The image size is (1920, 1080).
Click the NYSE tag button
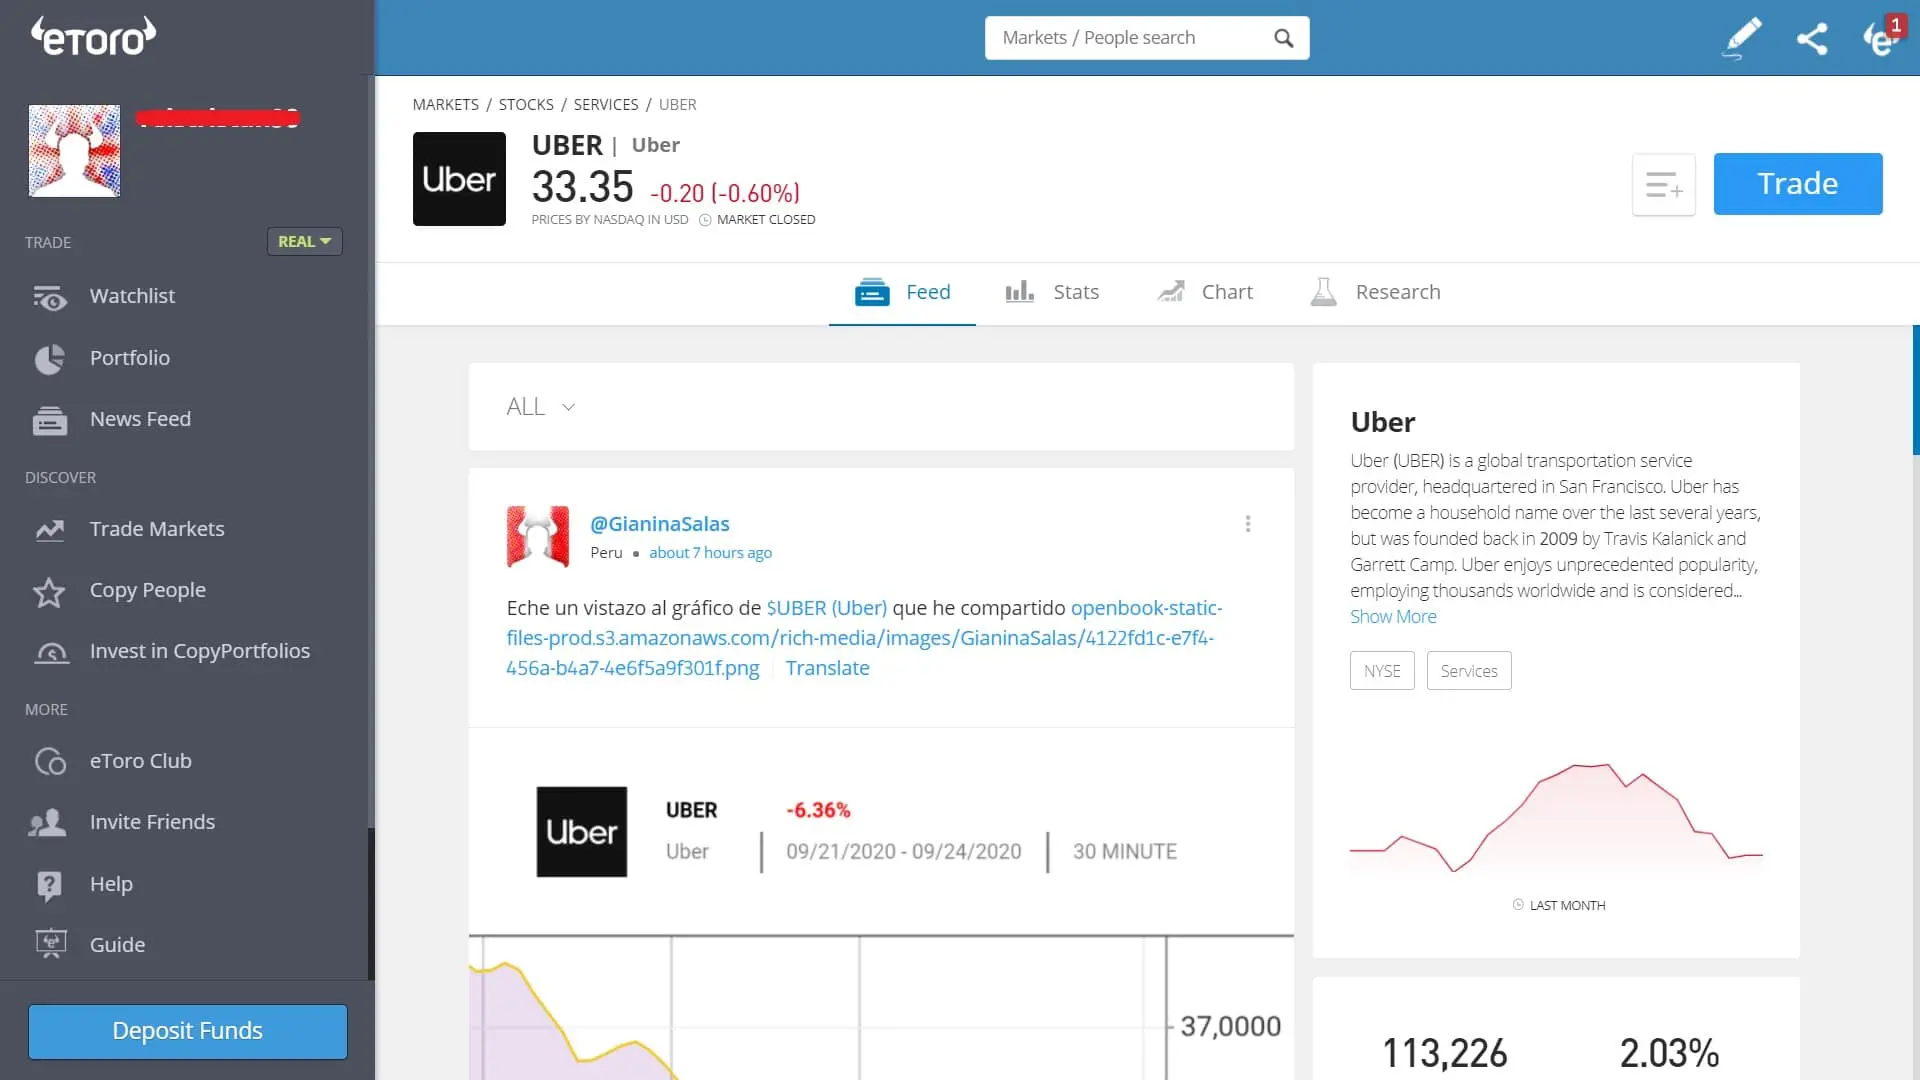(x=1382, y=671)
